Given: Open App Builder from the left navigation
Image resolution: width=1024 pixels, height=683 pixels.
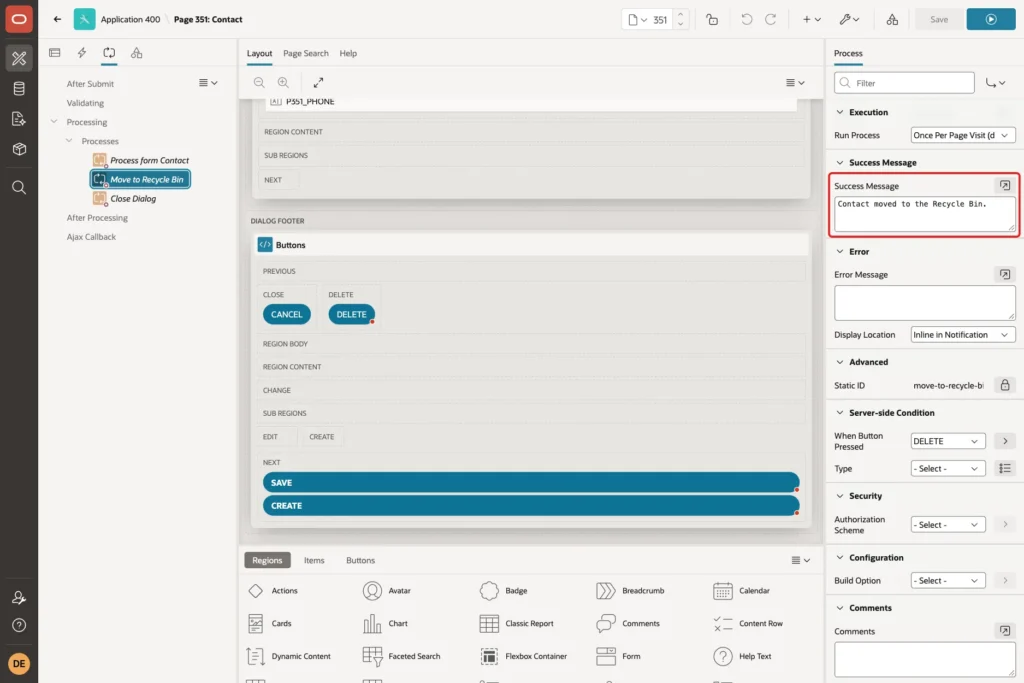Looking at the screenshot, I should [x=19, y=58].
